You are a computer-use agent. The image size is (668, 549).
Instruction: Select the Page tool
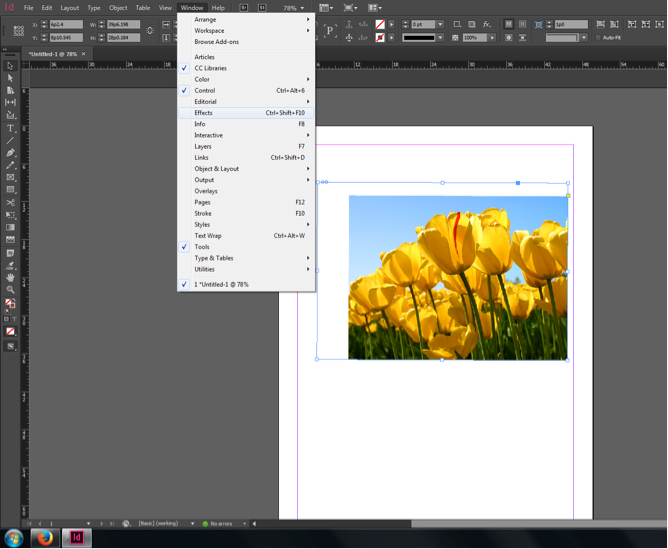[x=10, y=90]
